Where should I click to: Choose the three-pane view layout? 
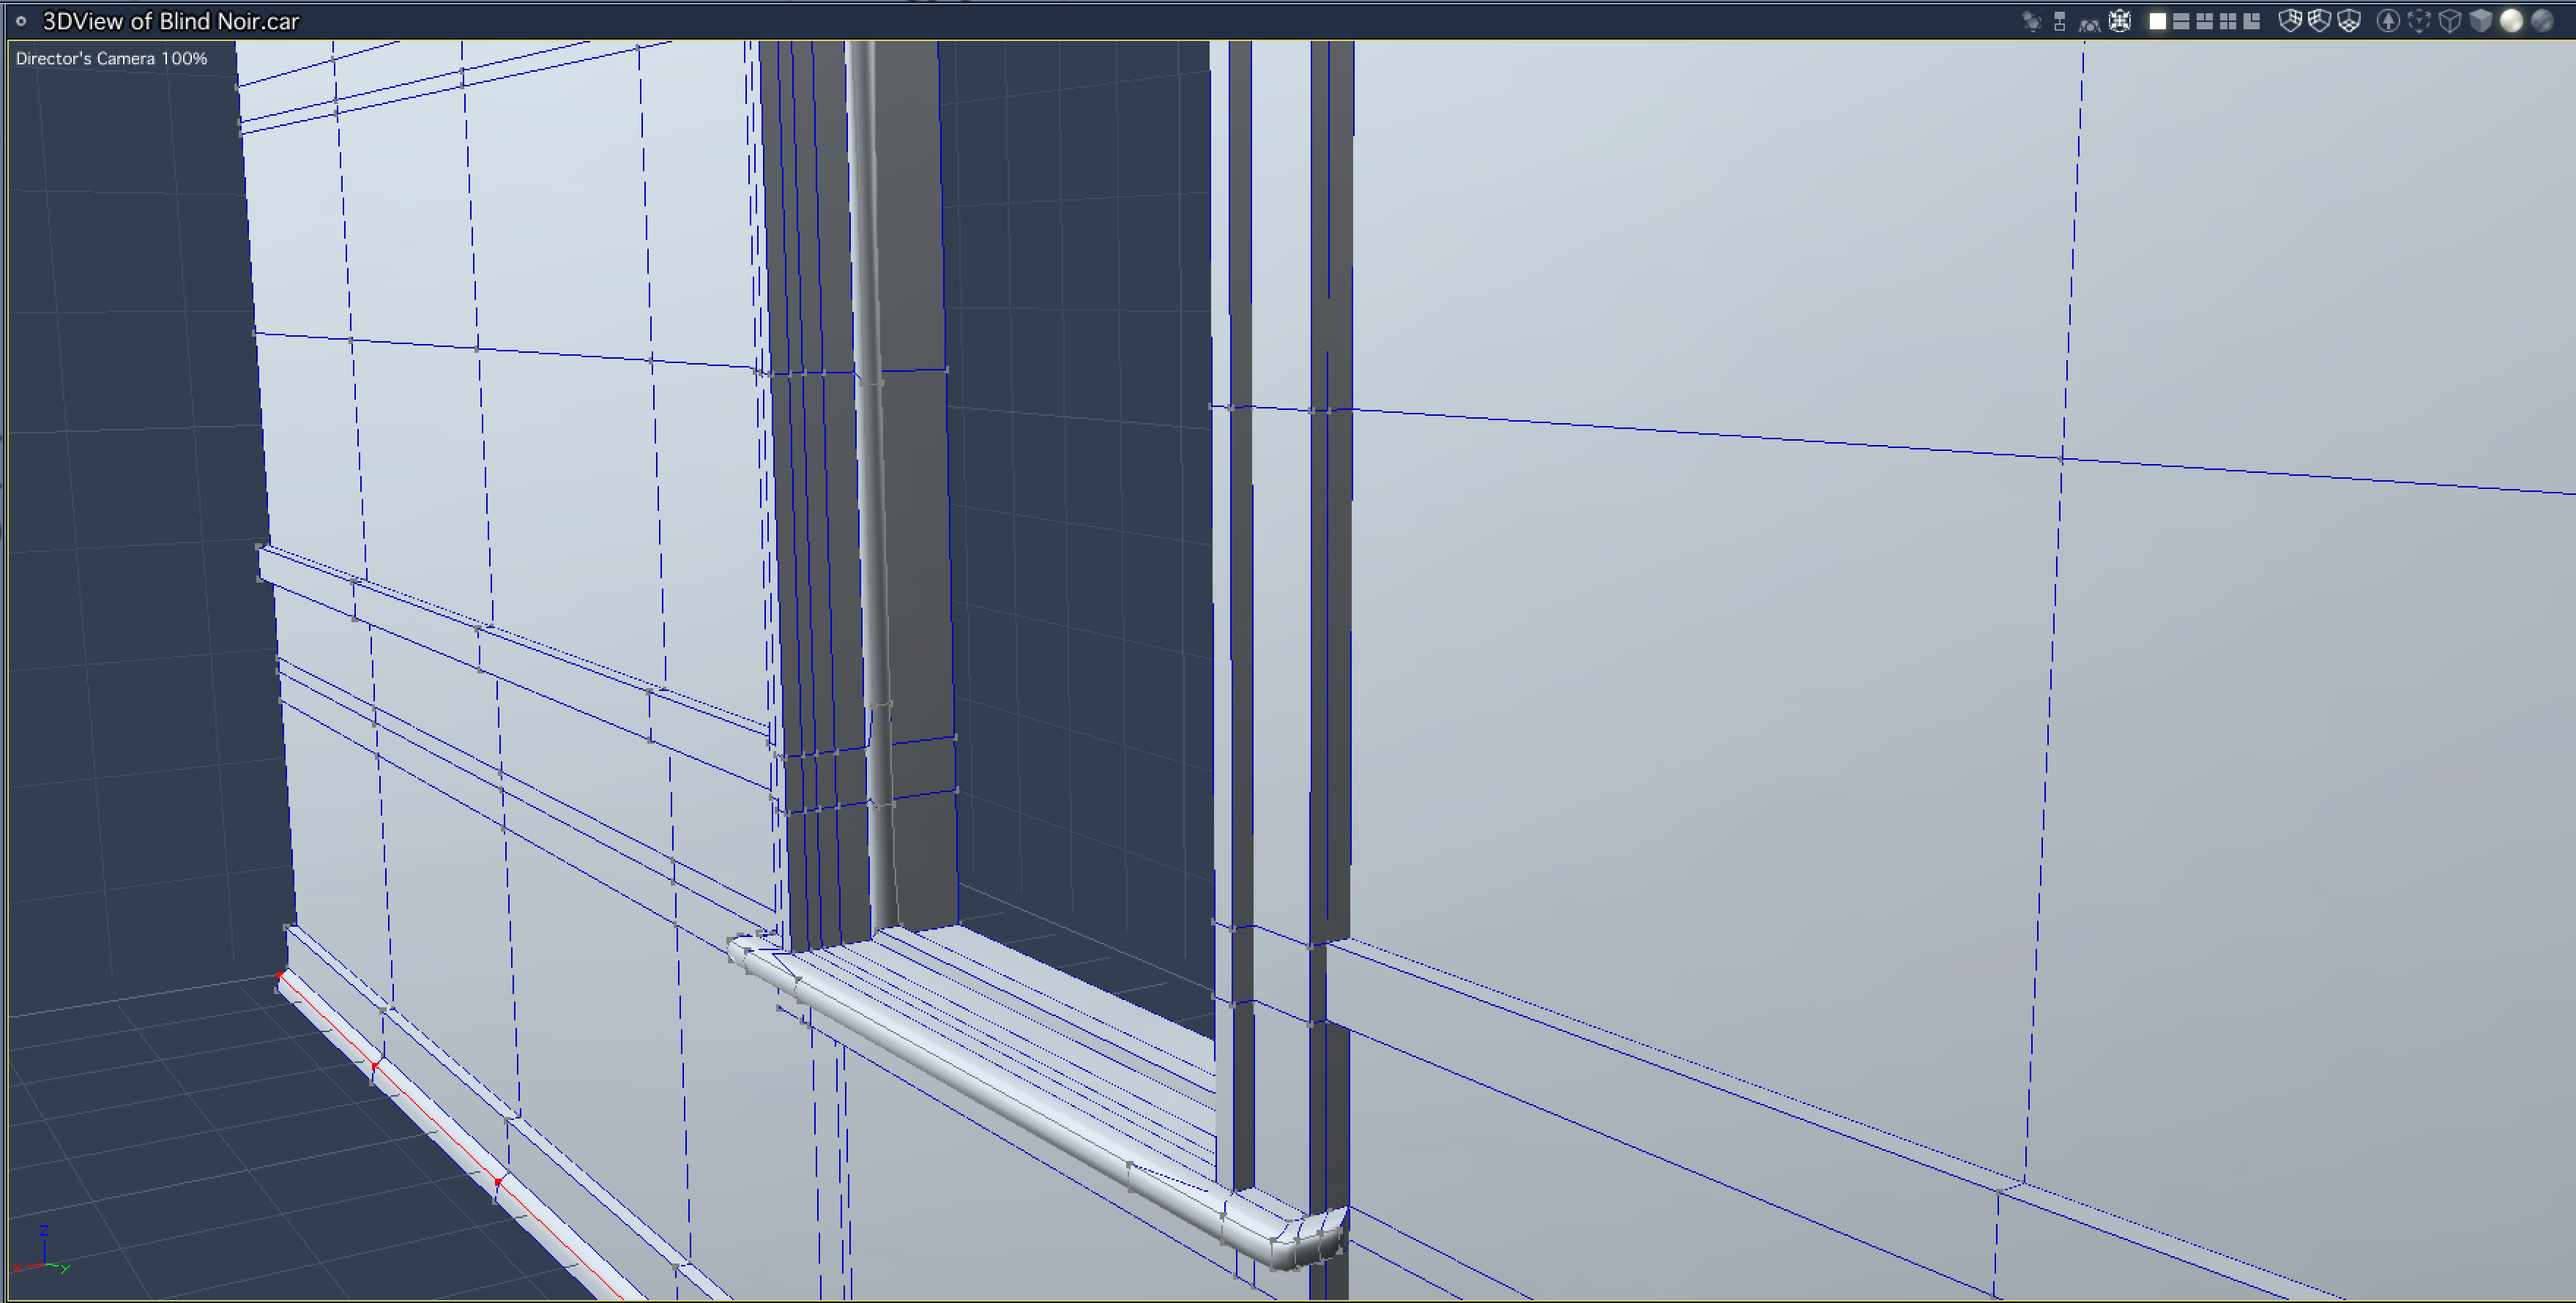point(2205,21)
